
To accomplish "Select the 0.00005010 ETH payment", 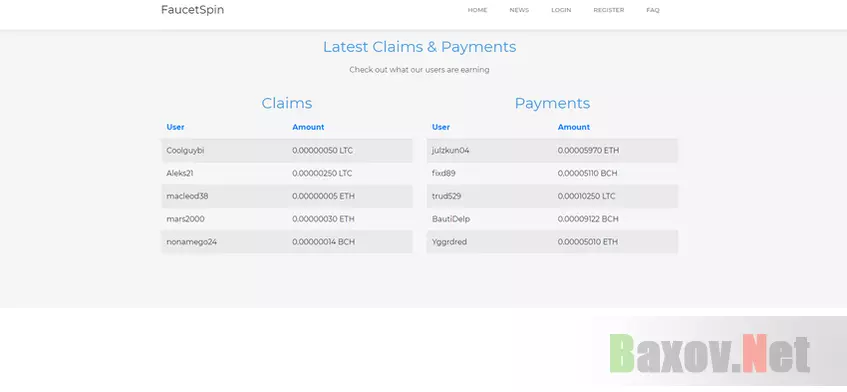I will pyautogui.click(x=588, y=242).
